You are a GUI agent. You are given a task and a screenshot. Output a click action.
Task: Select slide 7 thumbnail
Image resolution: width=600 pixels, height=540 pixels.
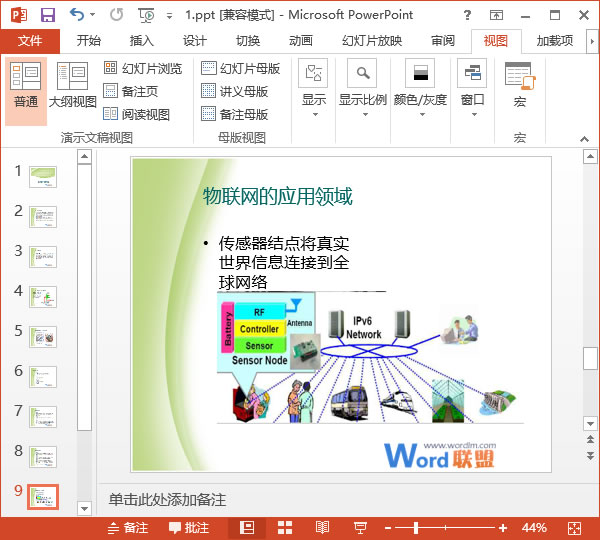[43, 417]
